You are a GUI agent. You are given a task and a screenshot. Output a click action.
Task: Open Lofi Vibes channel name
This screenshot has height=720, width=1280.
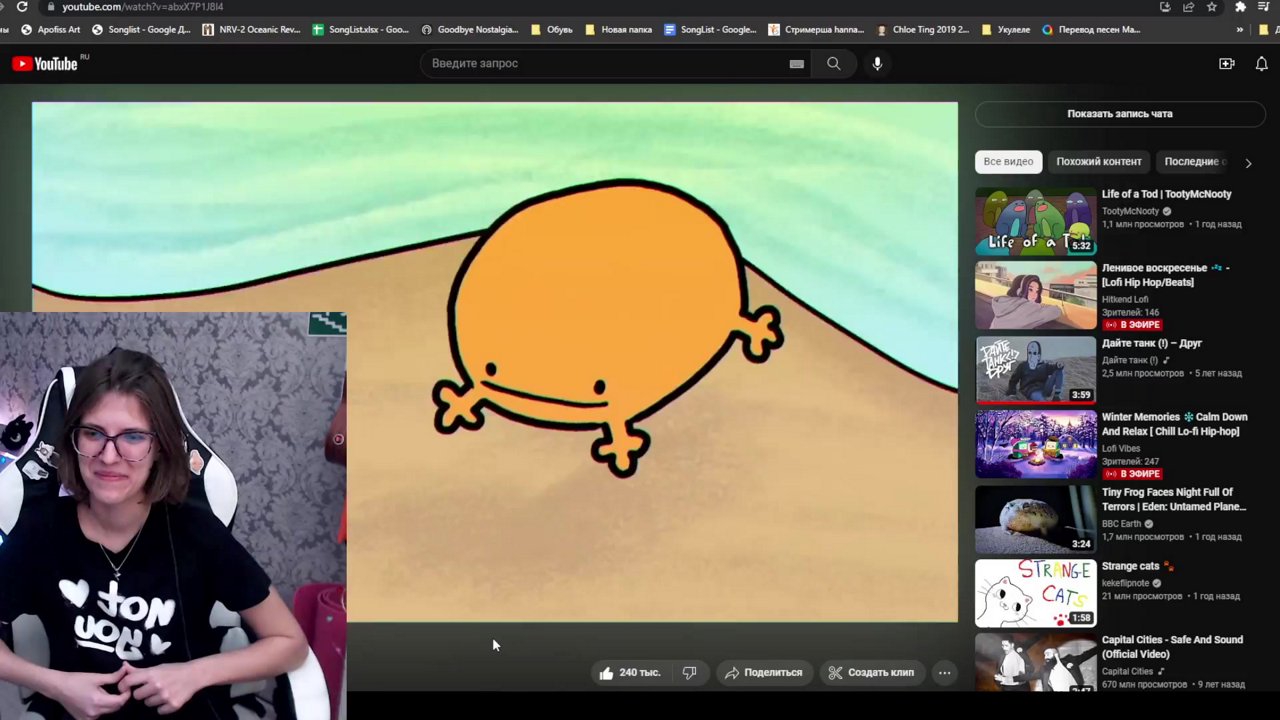coord(1121,448)
